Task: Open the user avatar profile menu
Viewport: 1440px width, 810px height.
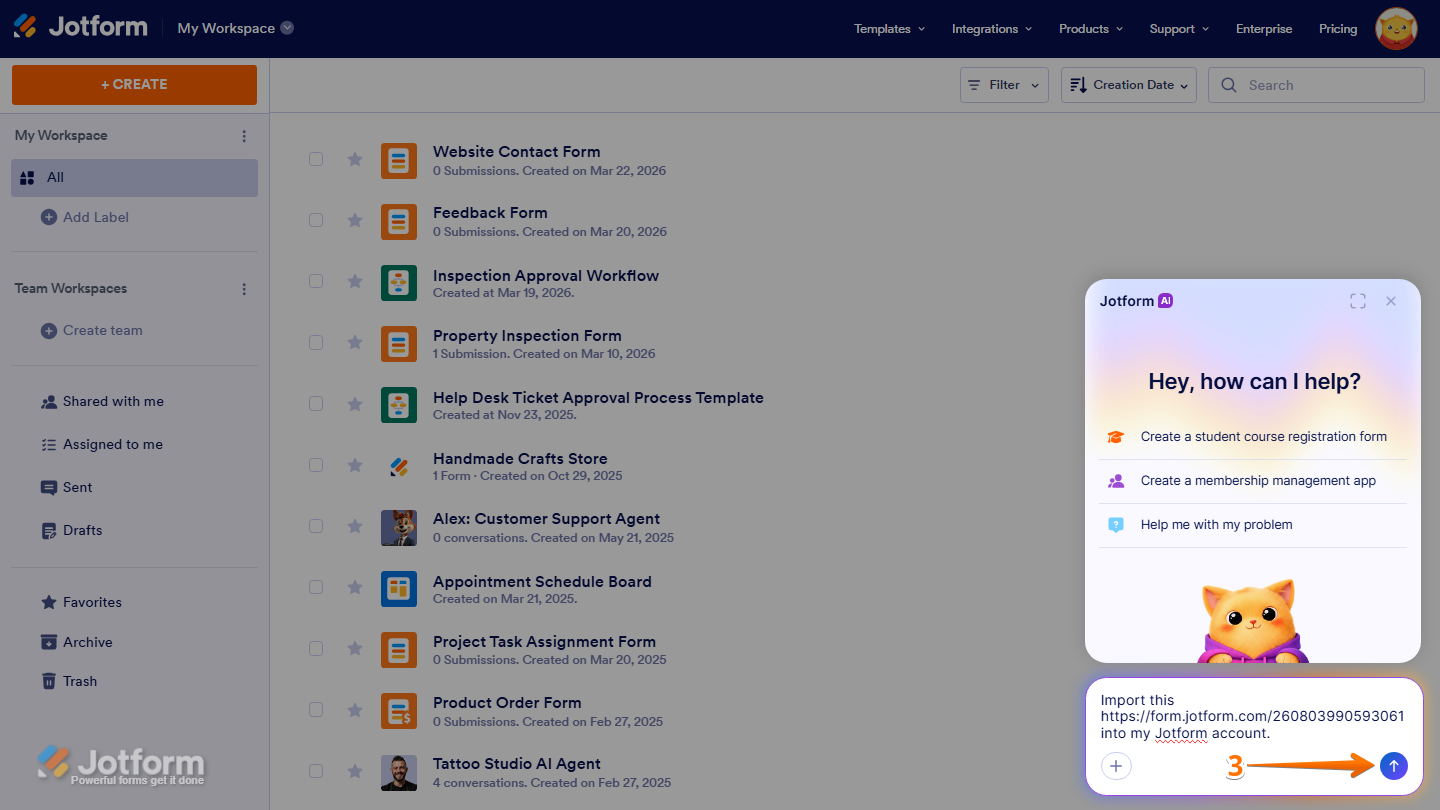Action: [1396, 29]
